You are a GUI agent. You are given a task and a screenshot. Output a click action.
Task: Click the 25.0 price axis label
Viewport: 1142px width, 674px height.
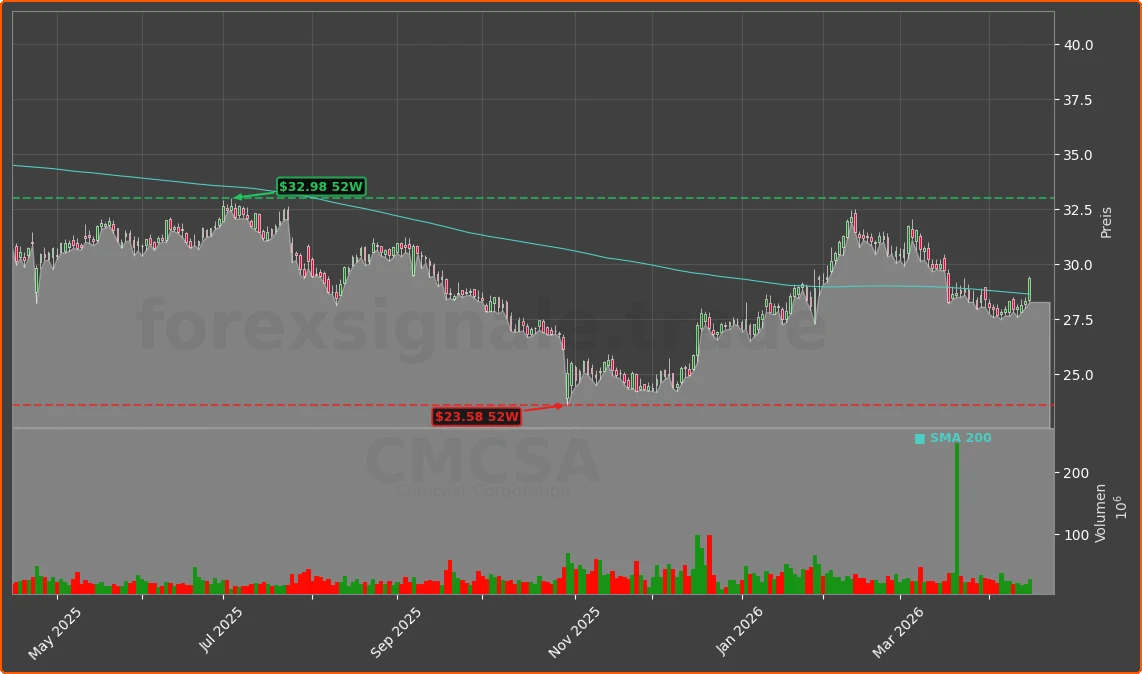(x=1078, y=375)
